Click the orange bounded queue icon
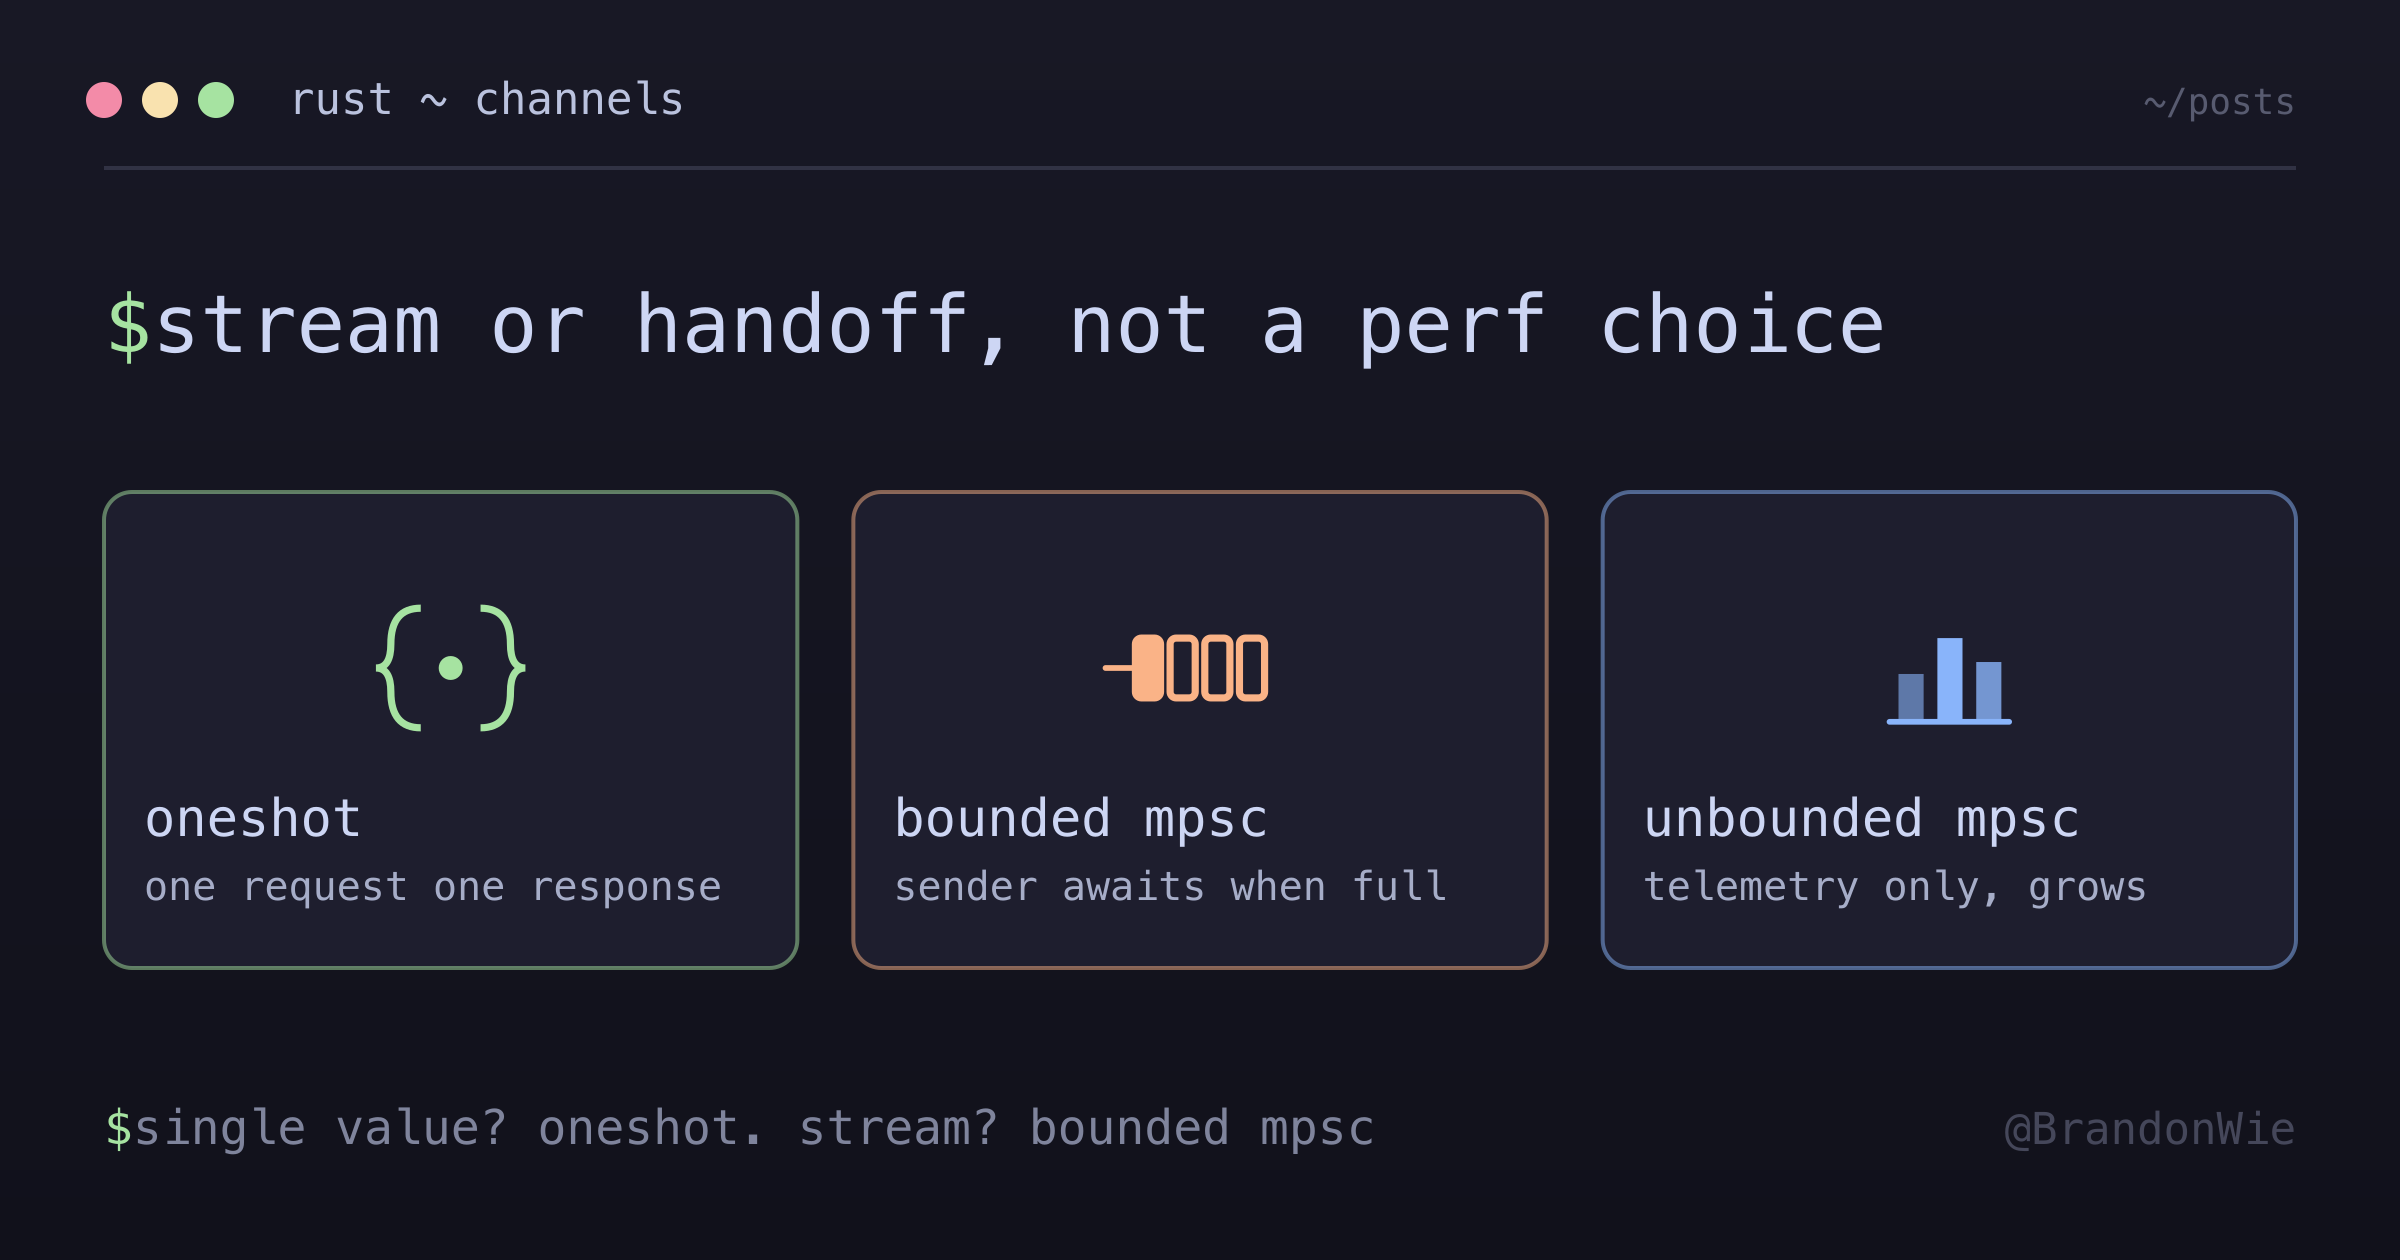 tap(1185, 668)
